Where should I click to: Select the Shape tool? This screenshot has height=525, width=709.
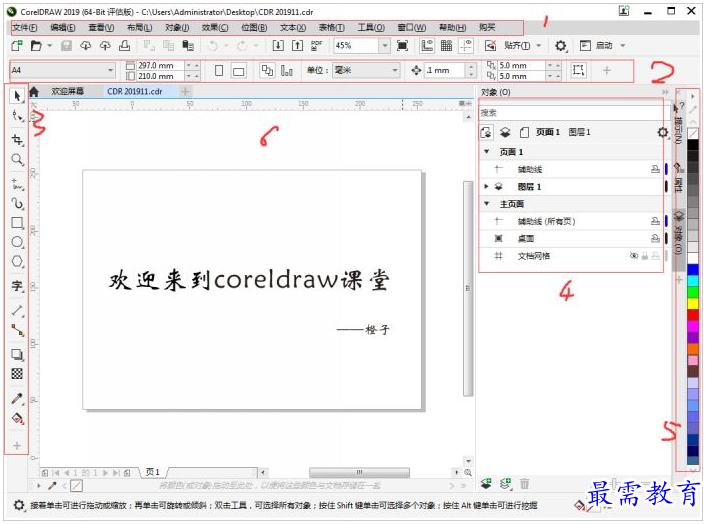[x=17, y=116]
